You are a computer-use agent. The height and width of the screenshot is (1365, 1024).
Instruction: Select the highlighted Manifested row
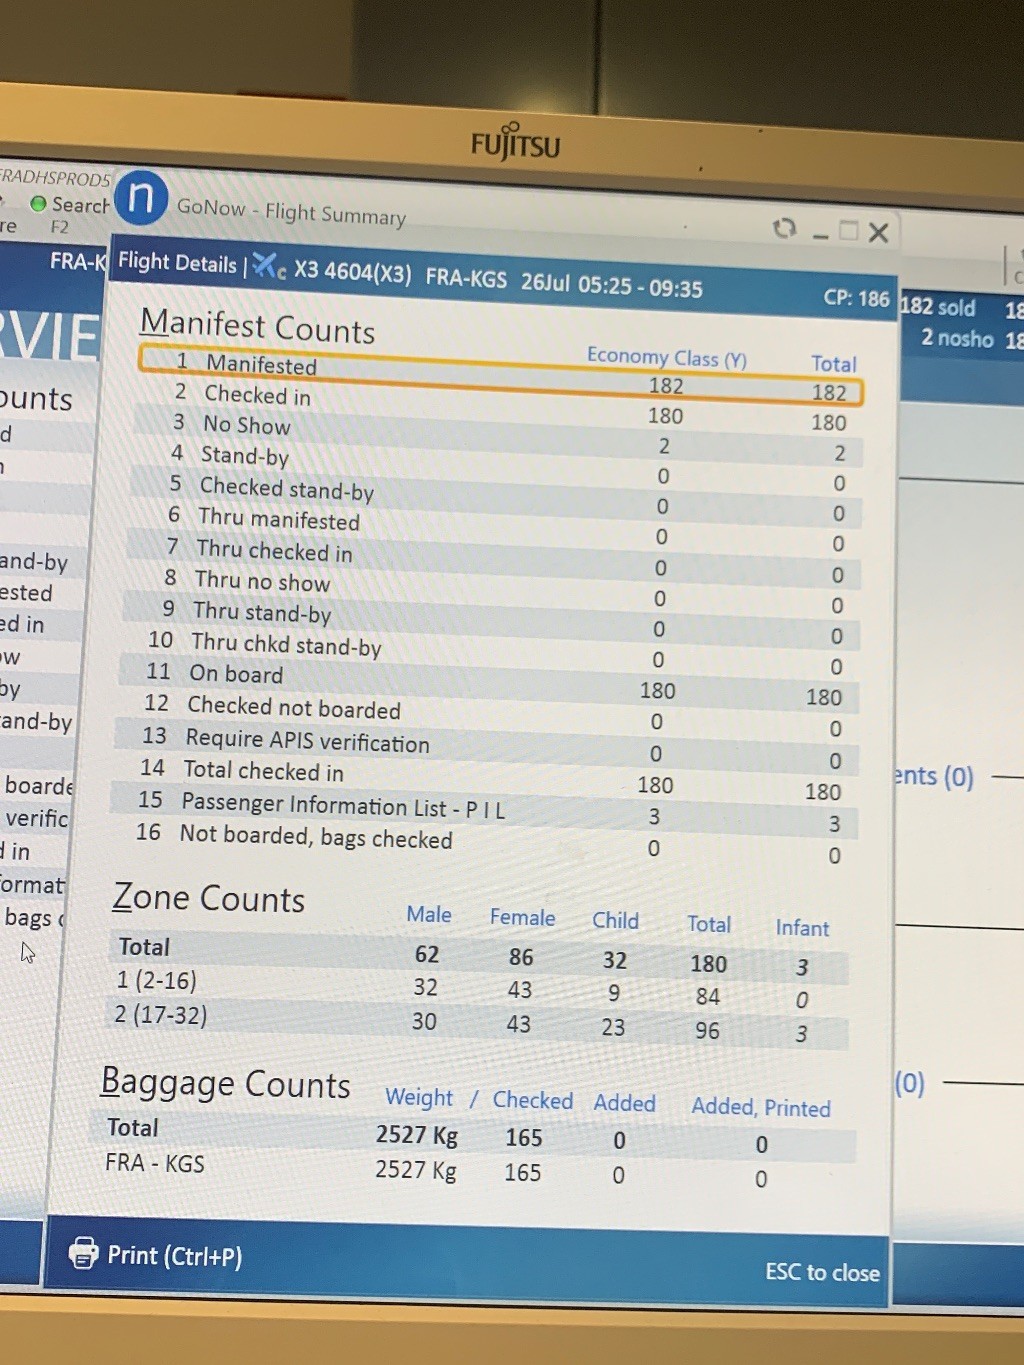click(499, 376)
